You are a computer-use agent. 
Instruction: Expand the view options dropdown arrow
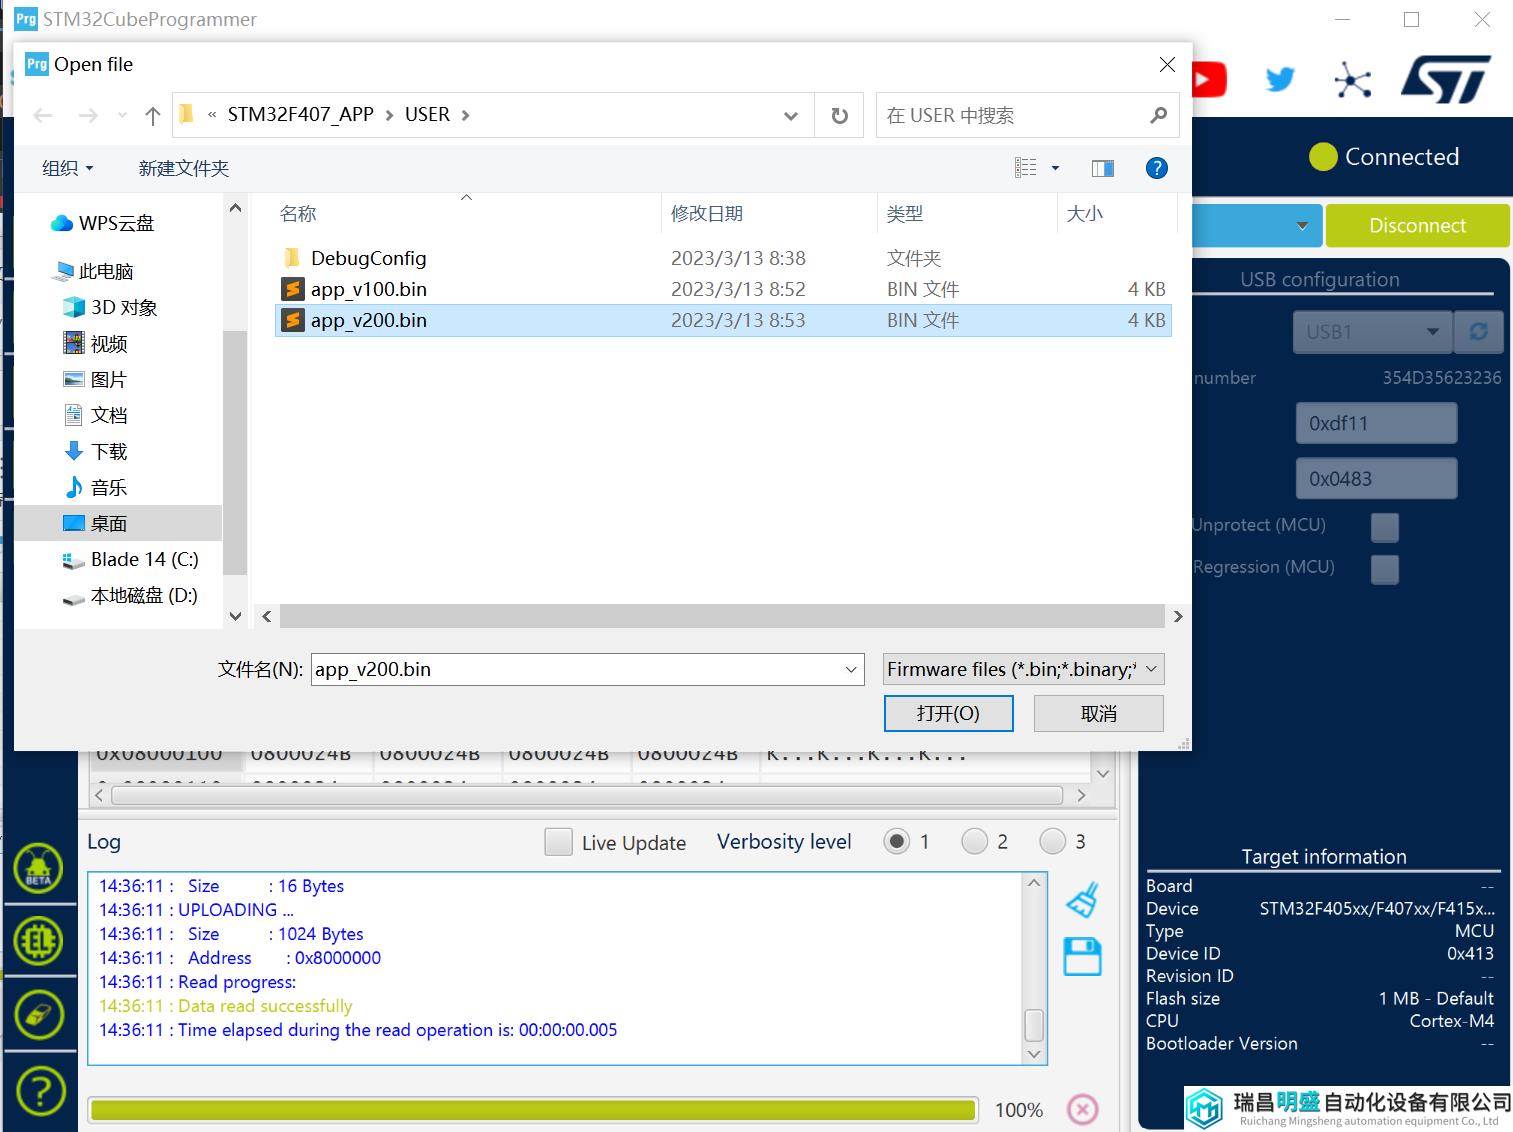pos(1055,168)
